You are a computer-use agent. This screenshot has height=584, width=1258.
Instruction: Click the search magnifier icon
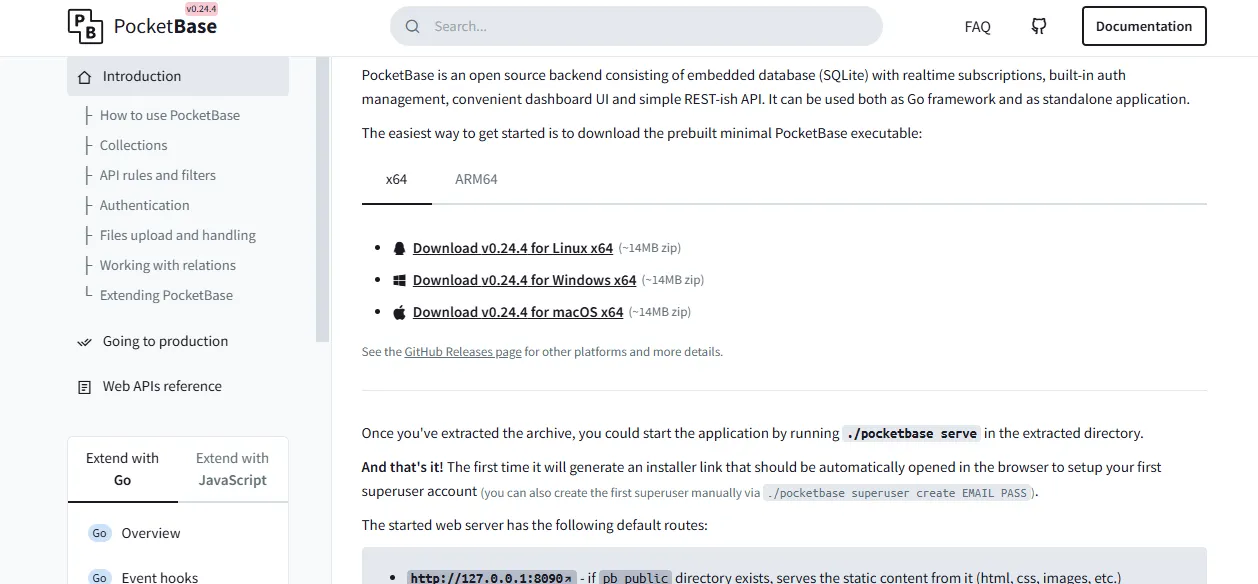pyautogui.click(x=412, y=27)
